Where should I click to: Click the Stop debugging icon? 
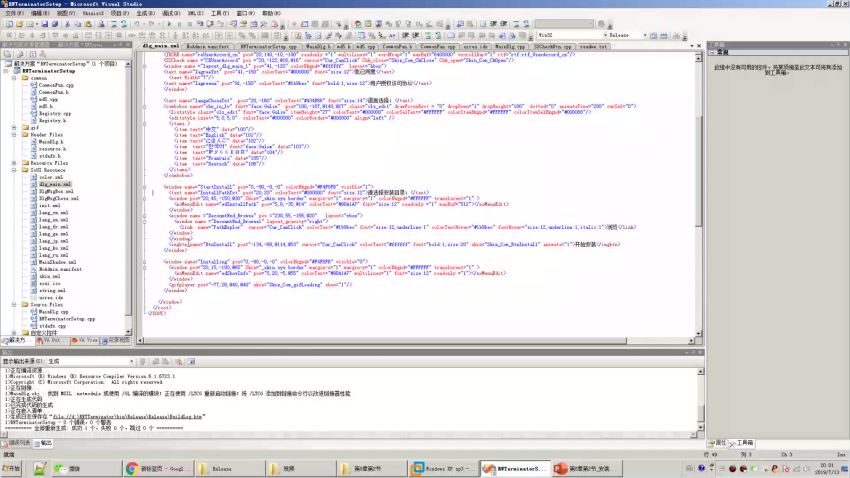[x=189, y=24]
